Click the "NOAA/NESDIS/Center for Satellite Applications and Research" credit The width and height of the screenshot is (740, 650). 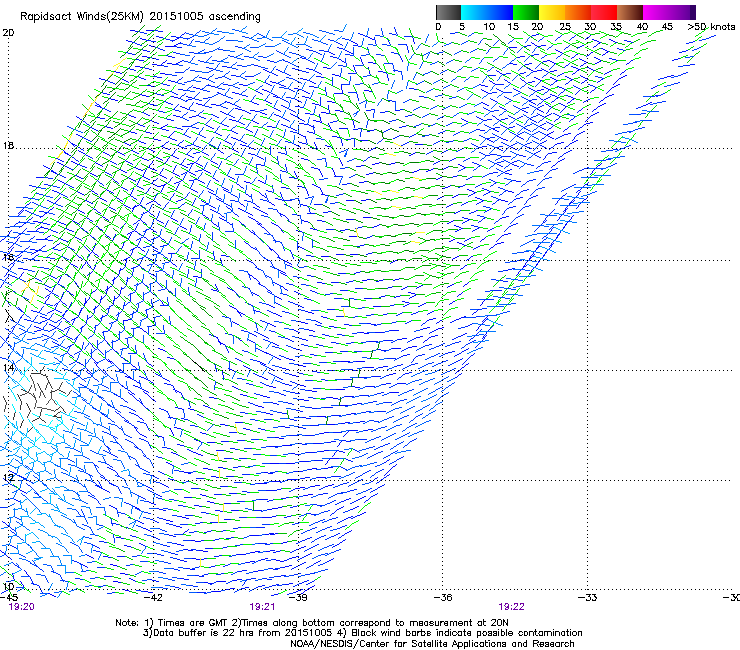[x=432, y=644]
